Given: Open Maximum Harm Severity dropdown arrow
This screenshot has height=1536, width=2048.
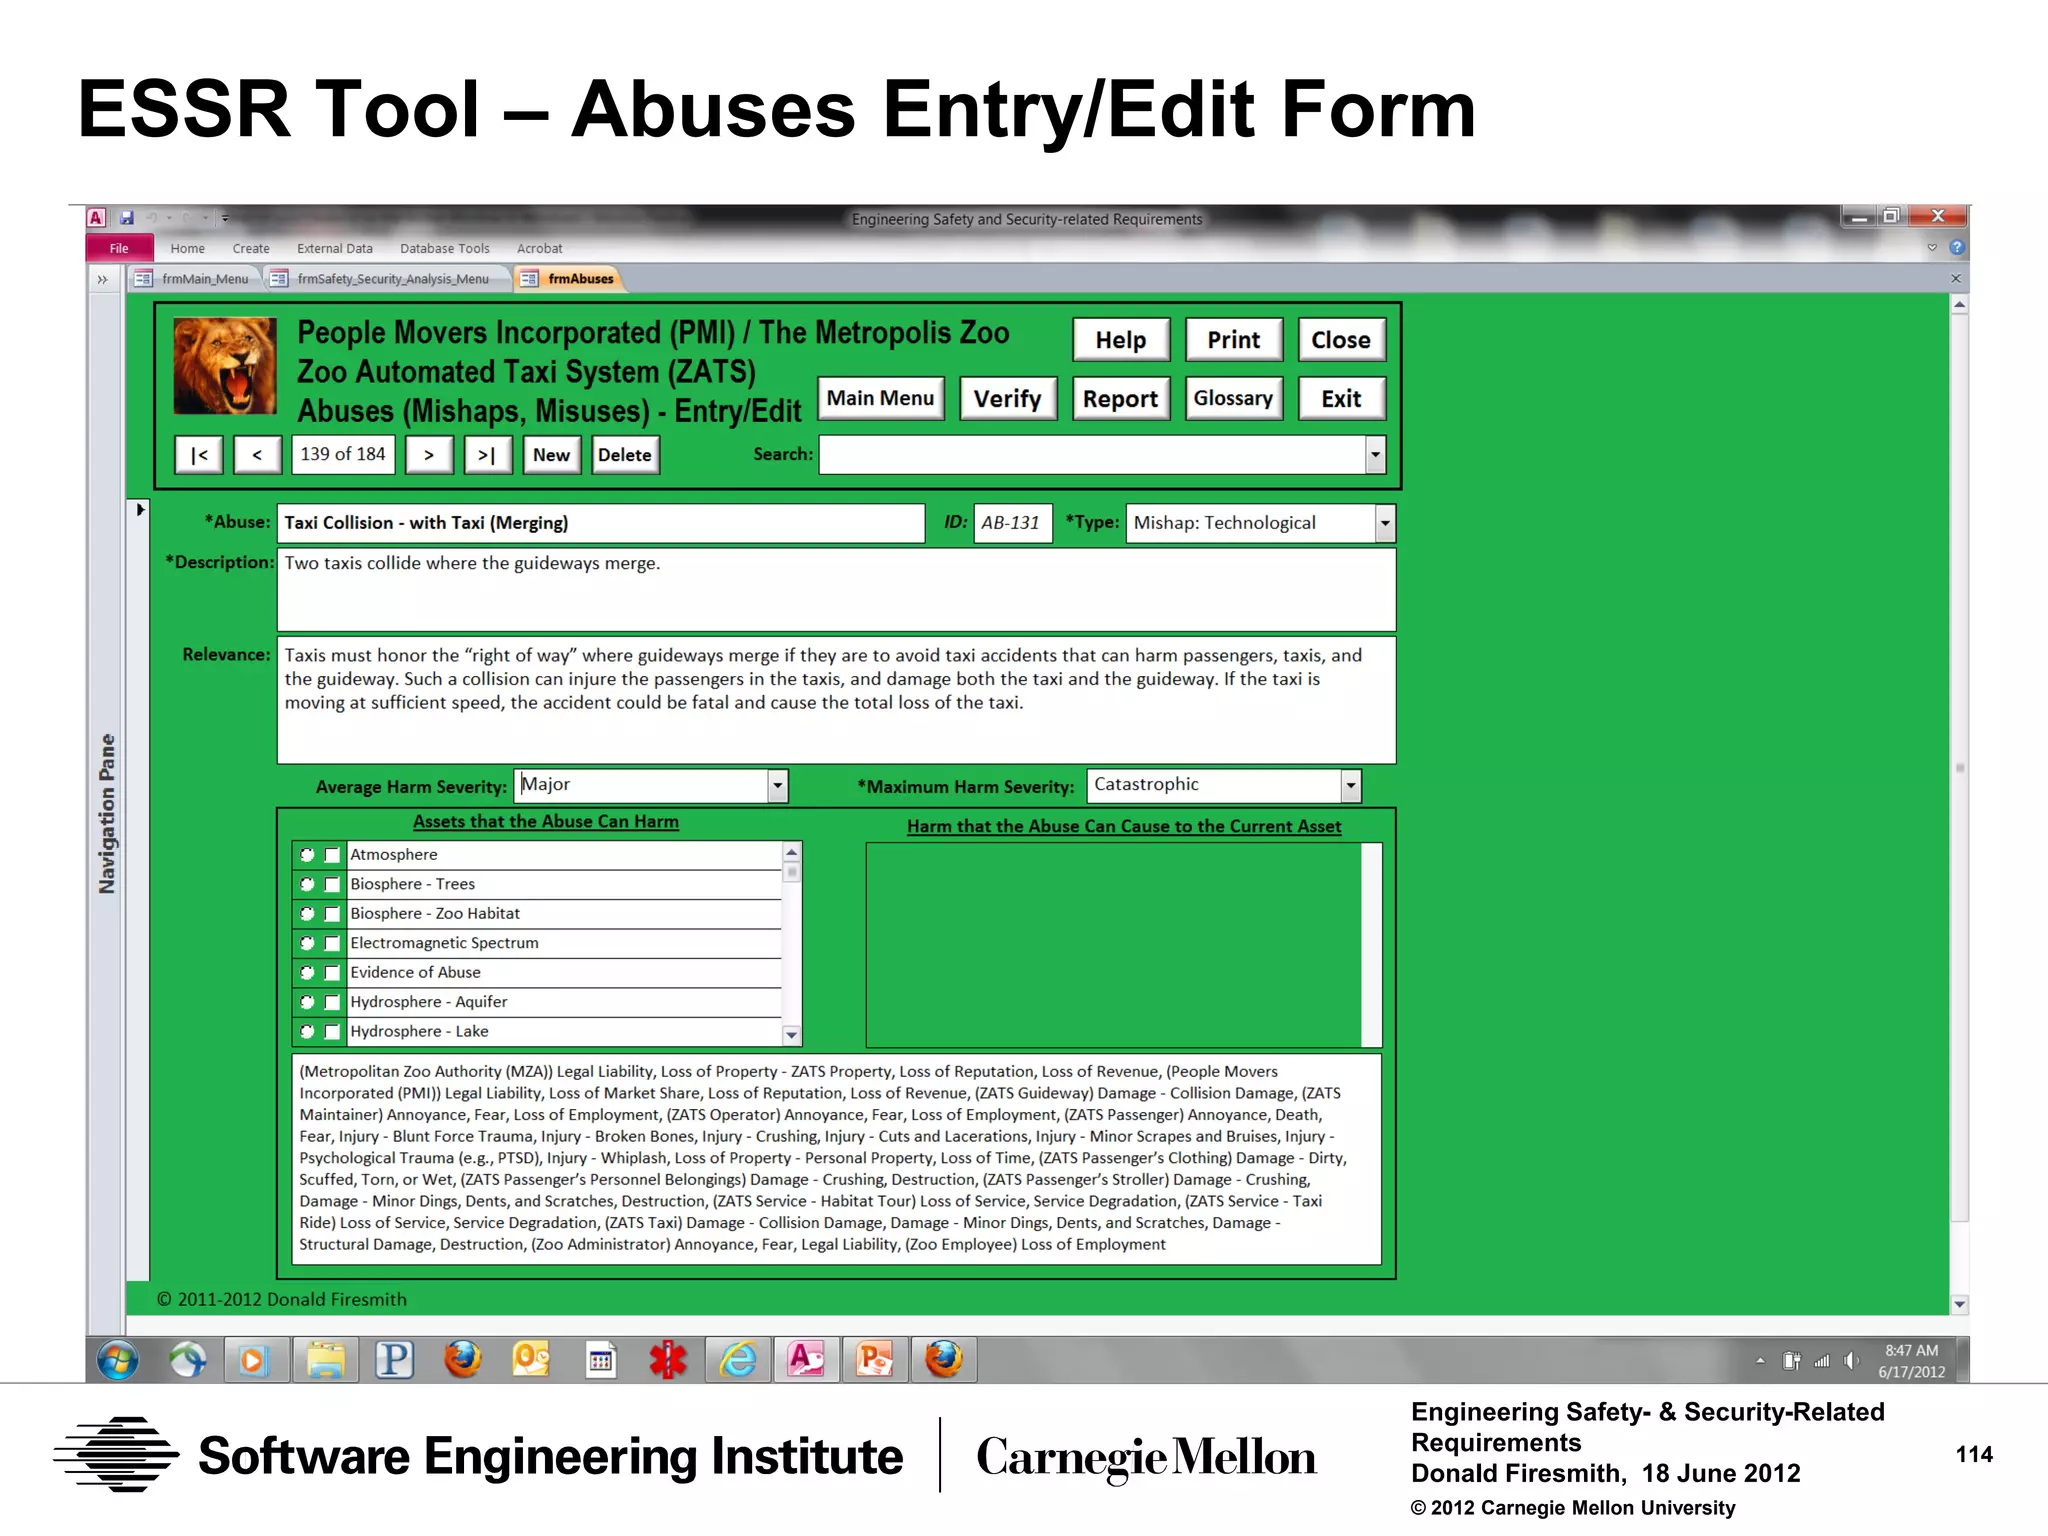Looking at the screenshot, I should (1350, 786).
